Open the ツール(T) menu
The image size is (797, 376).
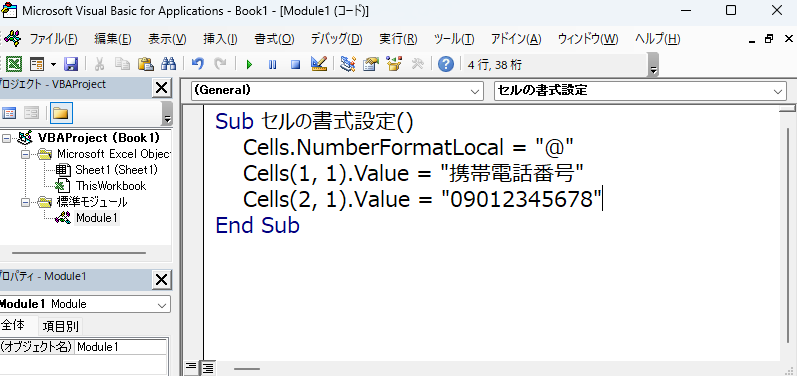[454, 39]
